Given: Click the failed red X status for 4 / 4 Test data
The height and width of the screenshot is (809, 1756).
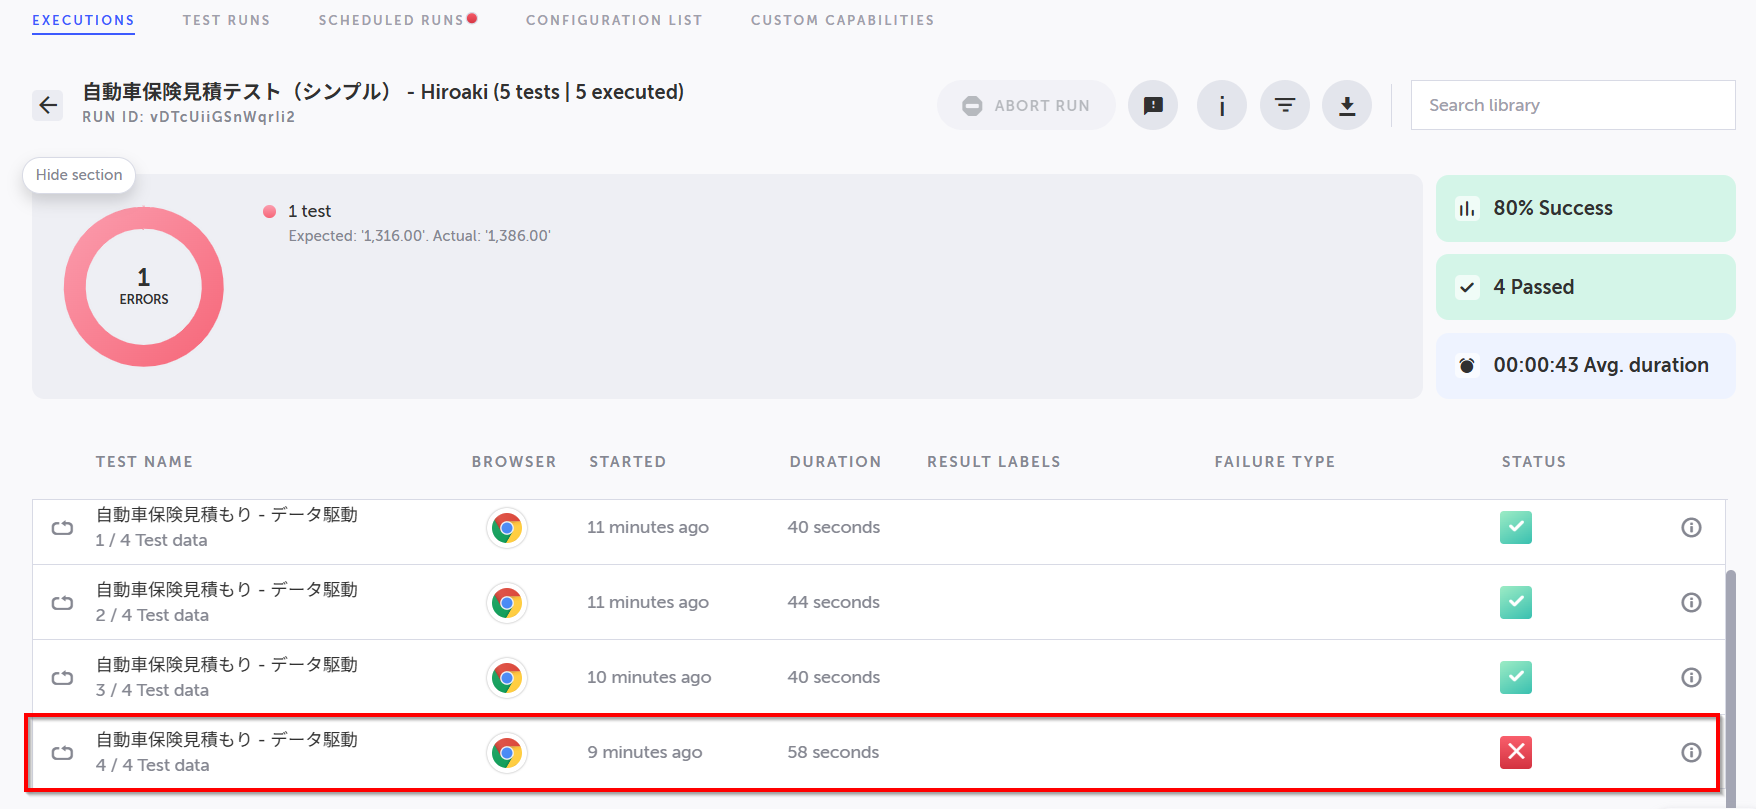Looking at the screenshot, I should pos(1516,752).
